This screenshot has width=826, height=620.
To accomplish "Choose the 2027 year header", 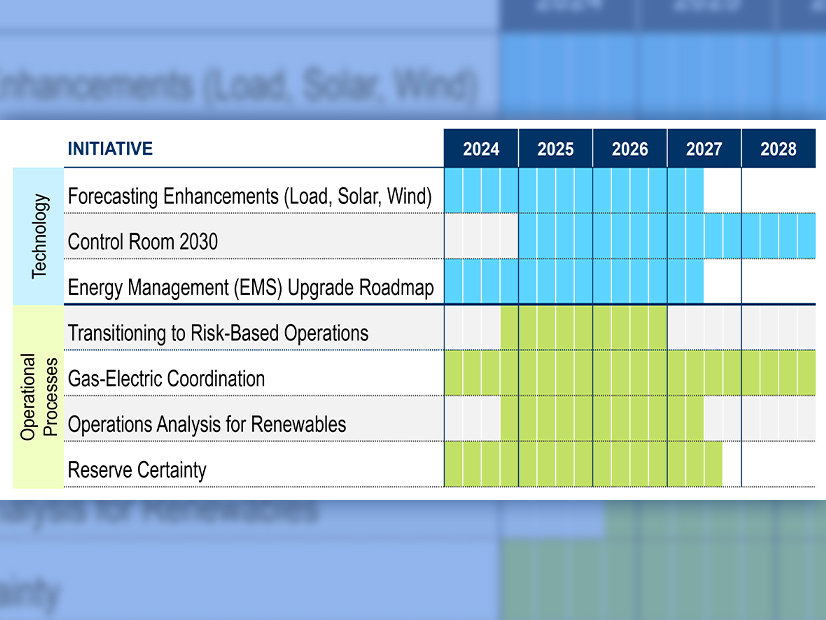I will coord(704,149).
